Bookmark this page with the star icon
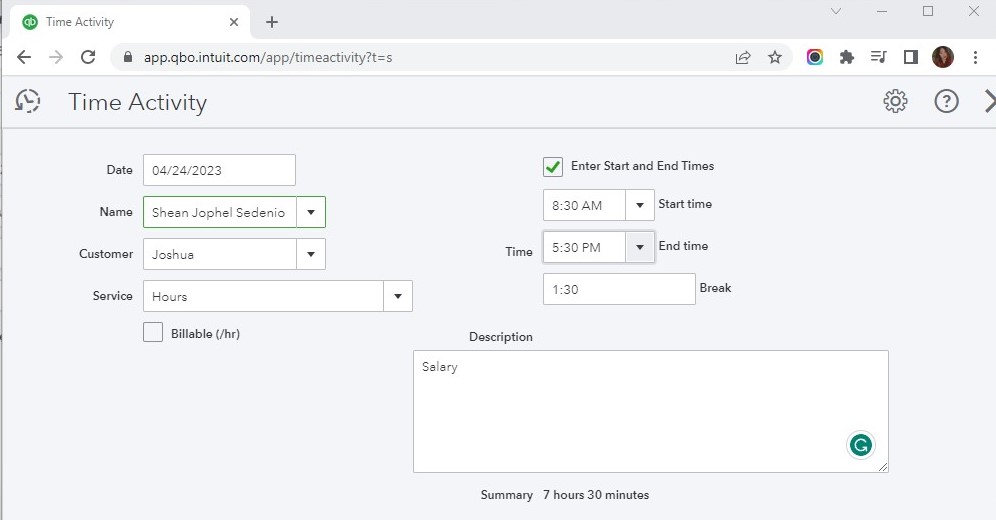The height and width of the screenshot is (520, 996). [x=775, y=57]
